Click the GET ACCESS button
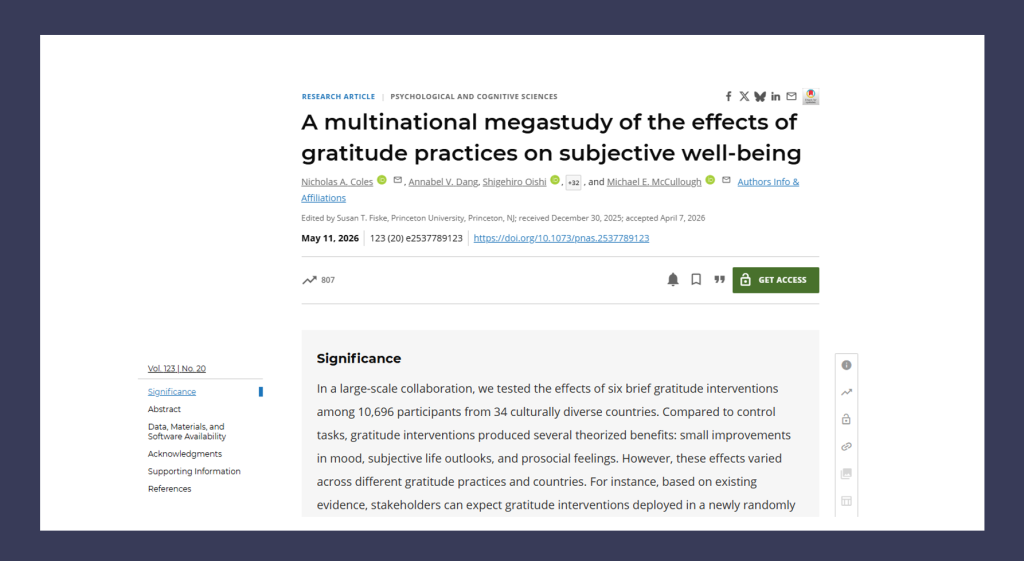Viewport: 1024px width, 561px height. coord(775,280)
